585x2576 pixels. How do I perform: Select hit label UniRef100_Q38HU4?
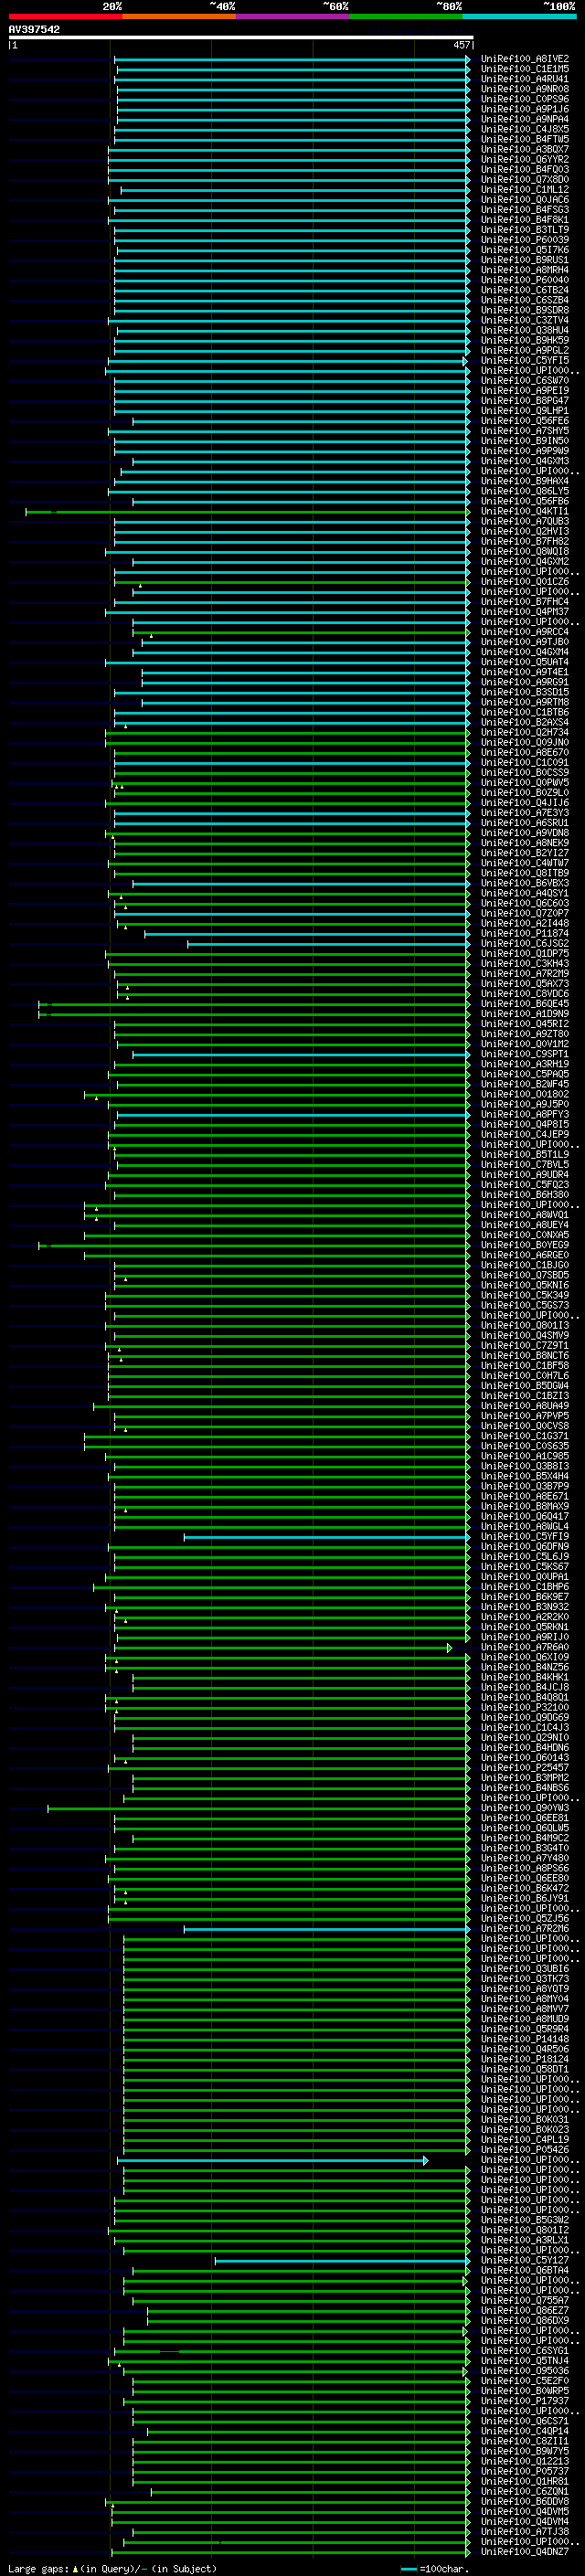(x=525, y=330)
